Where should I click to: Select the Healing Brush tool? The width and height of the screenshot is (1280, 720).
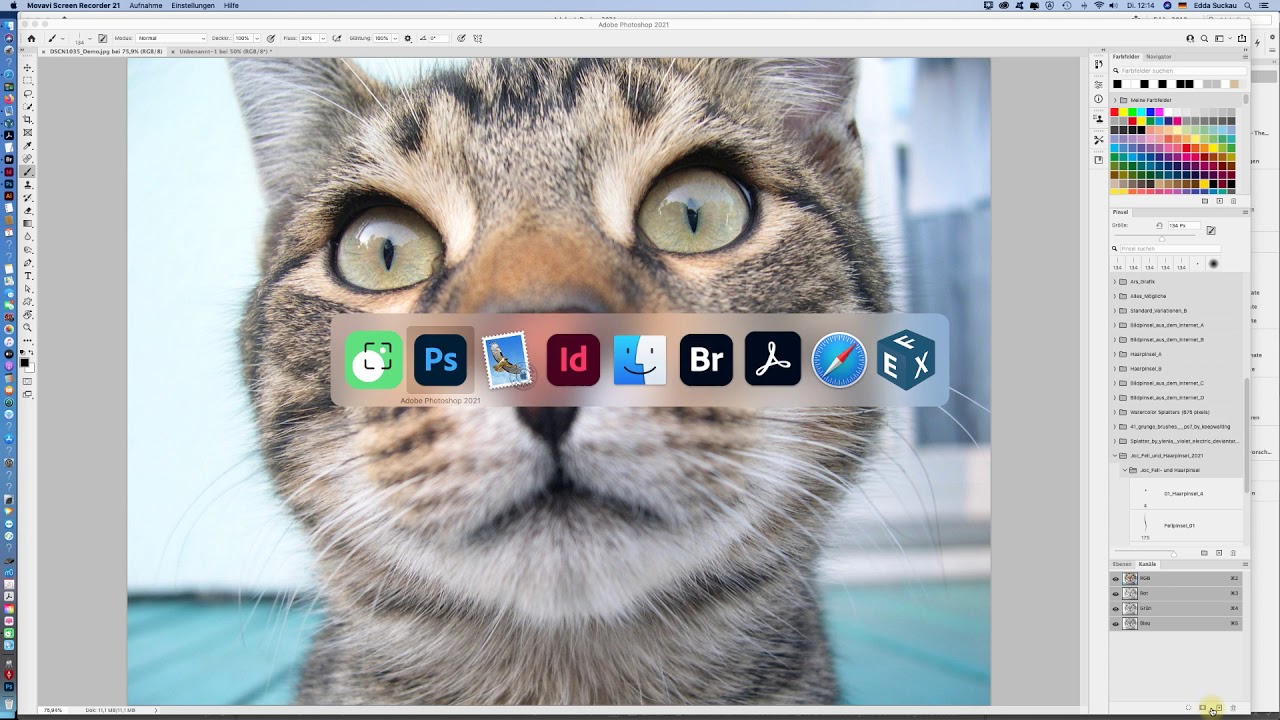tap(28, 158)
